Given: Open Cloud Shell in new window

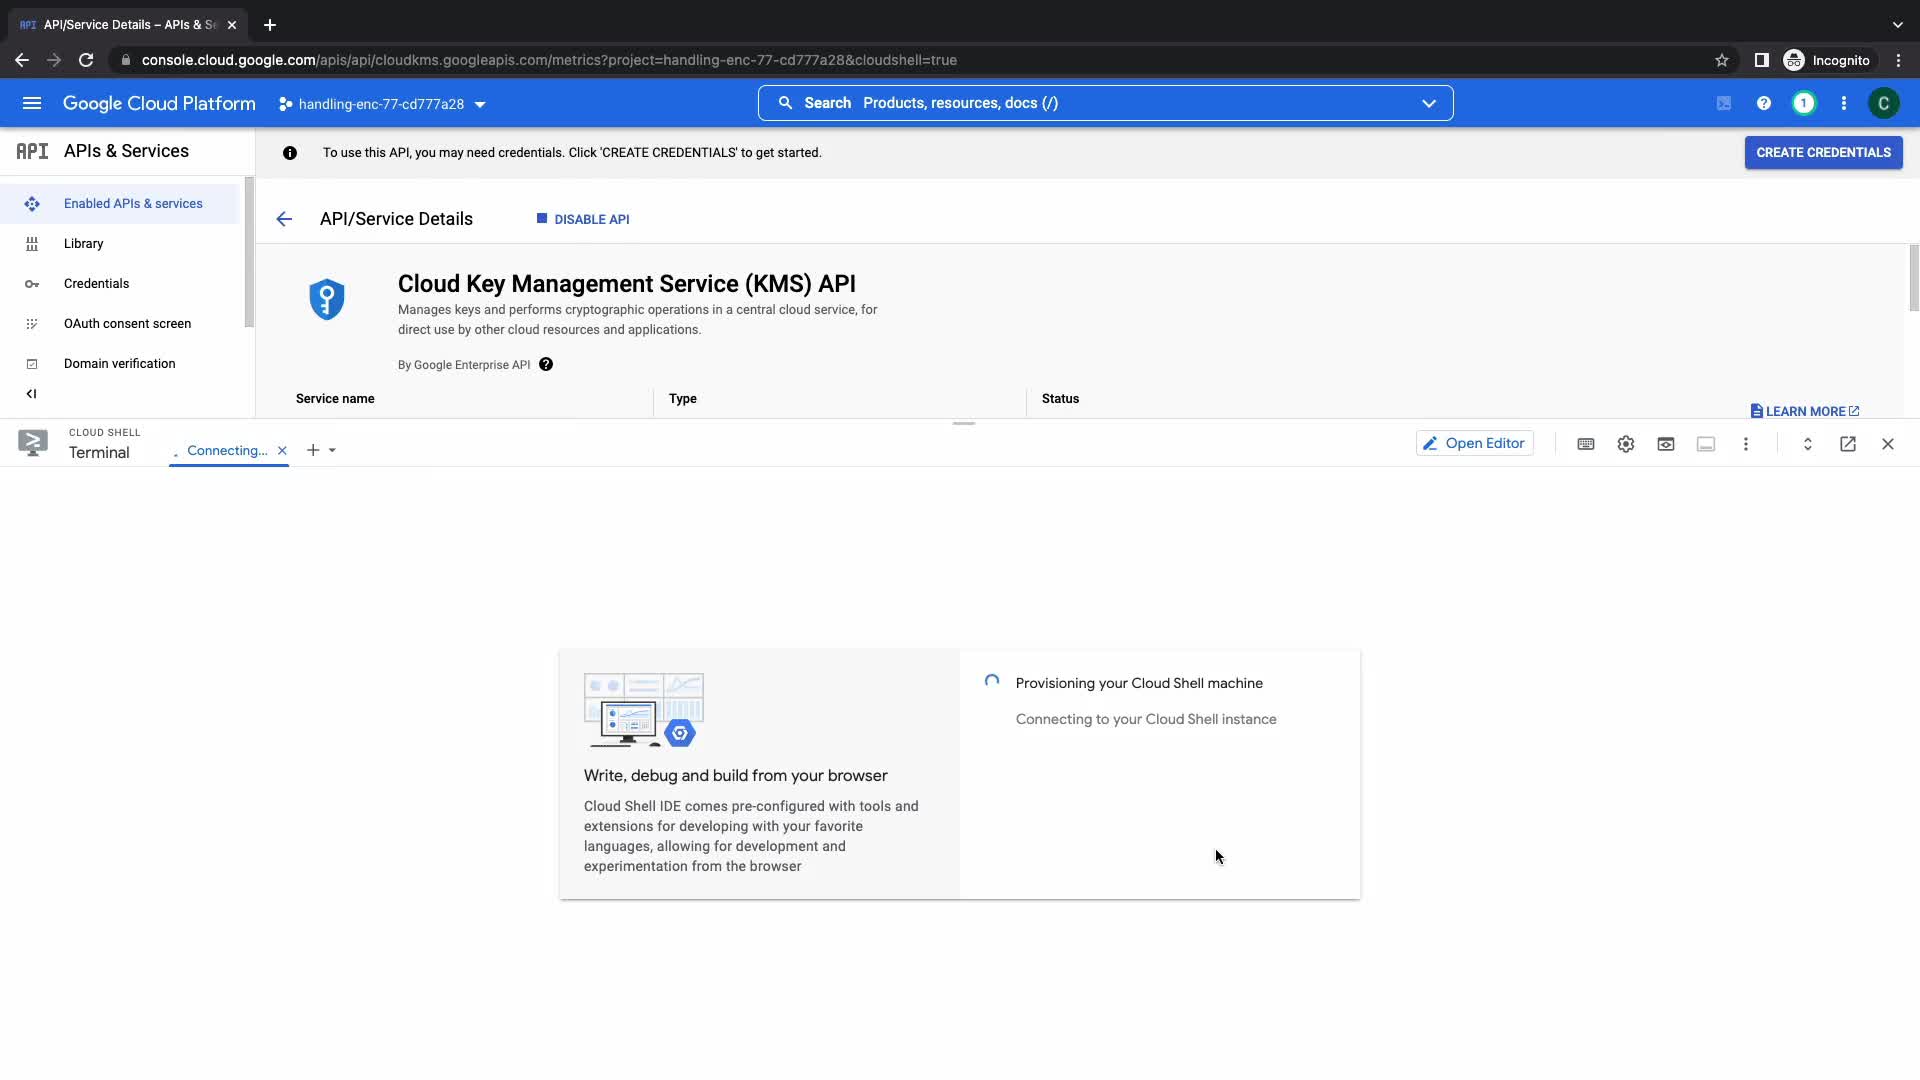Looking at the screenshot, I should click(1848, 444).
